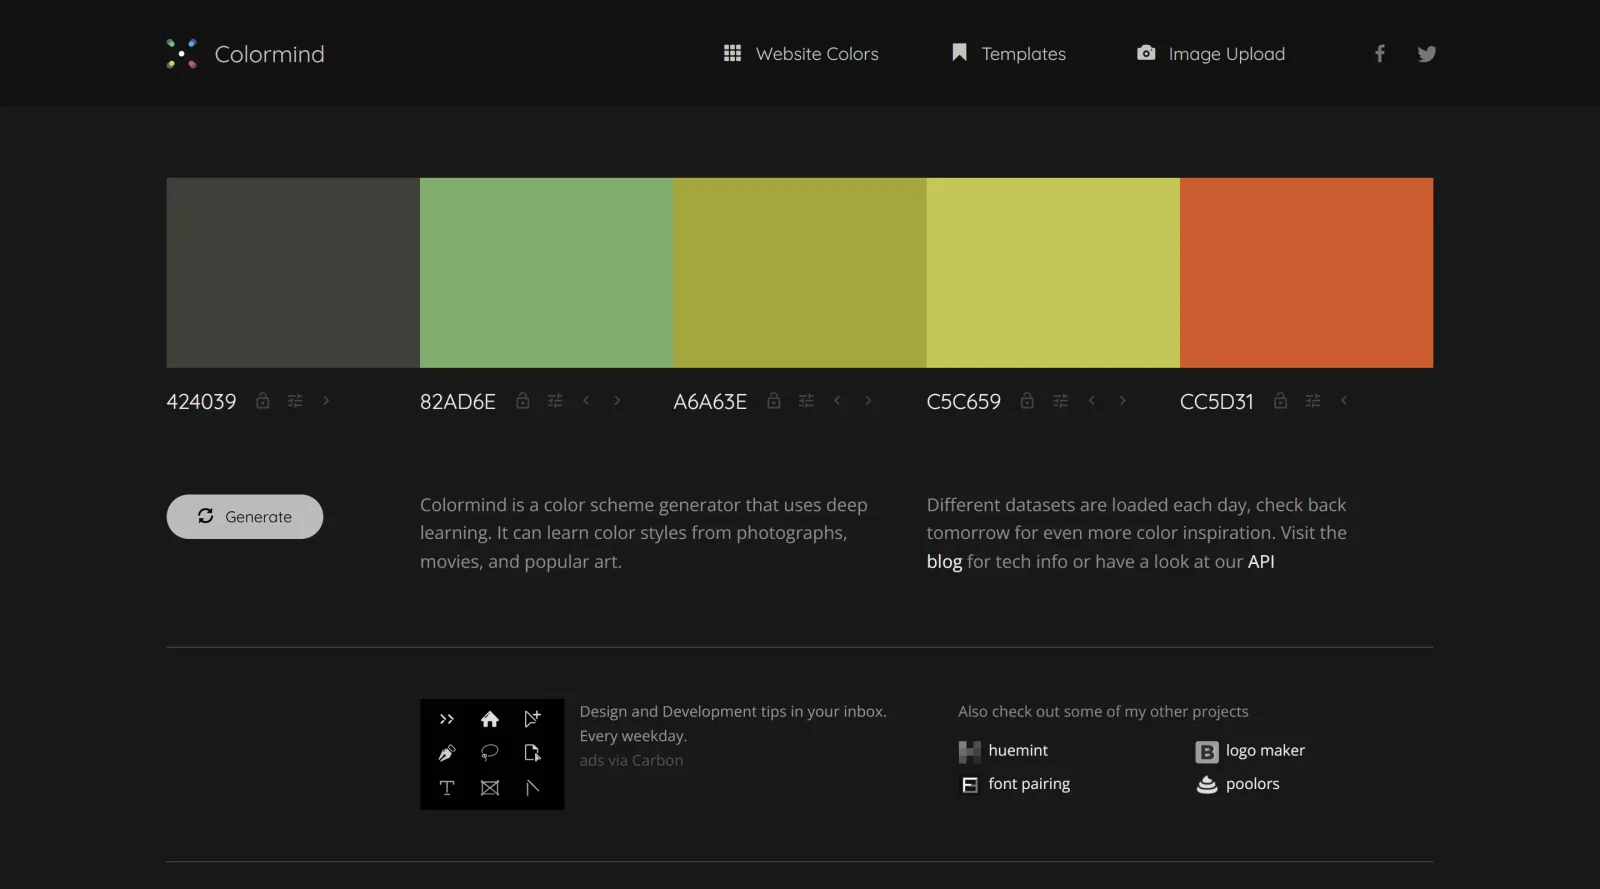Open adjust sliders for C5C659
Viewport: 1600px width, 889px height.
coord(1060,401)
